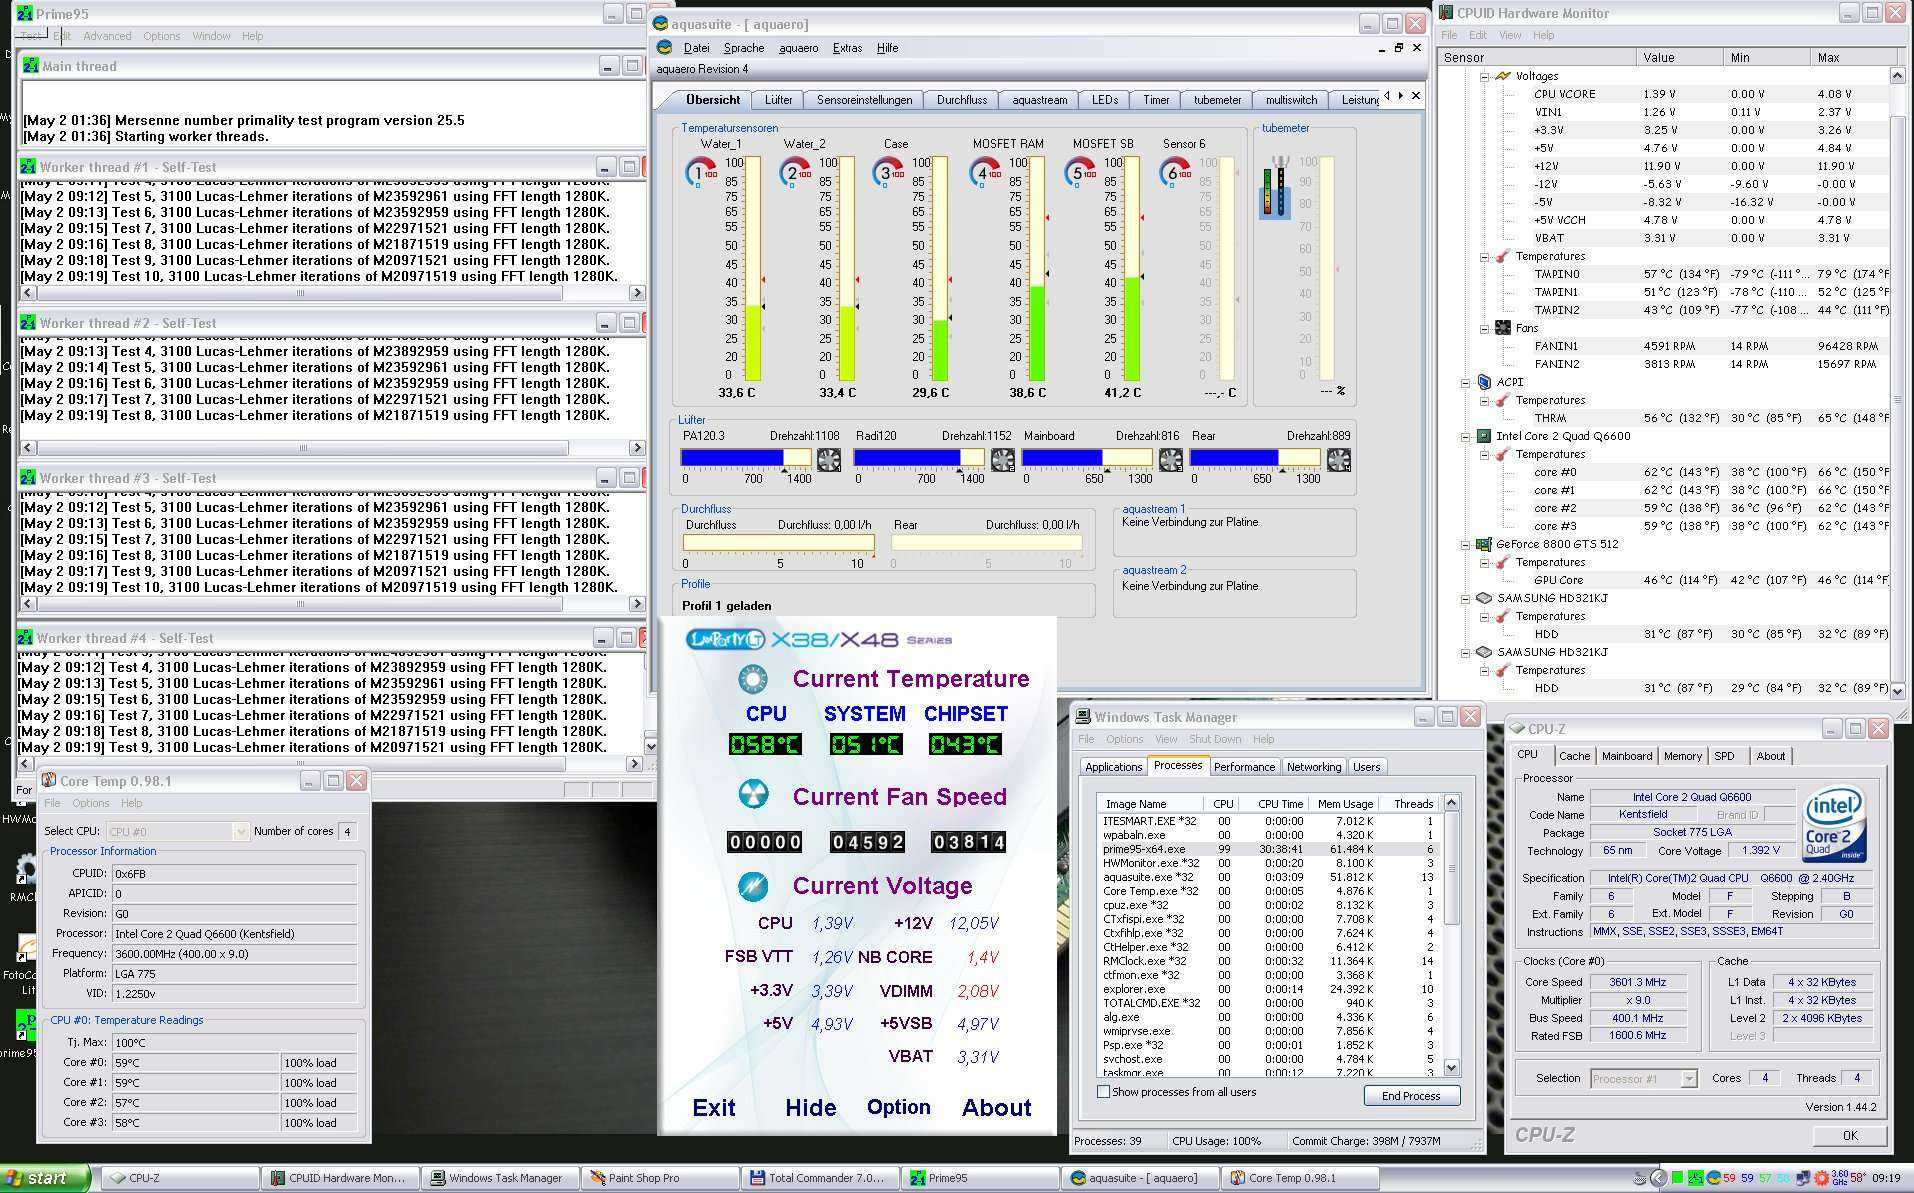
Task: Open the Memory tab in CPU-Z
Action: [1682, 756]
